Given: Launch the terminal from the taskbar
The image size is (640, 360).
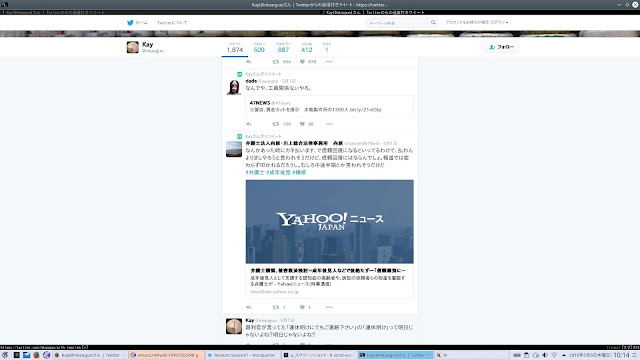Looking at the screenshot, I should (17, 355).
